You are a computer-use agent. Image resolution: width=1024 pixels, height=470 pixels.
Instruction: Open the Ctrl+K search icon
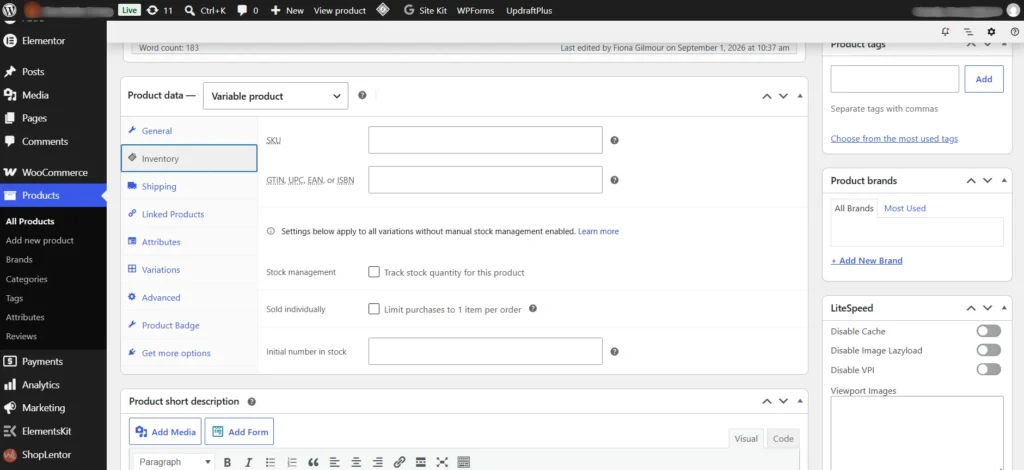coord(189,10)
